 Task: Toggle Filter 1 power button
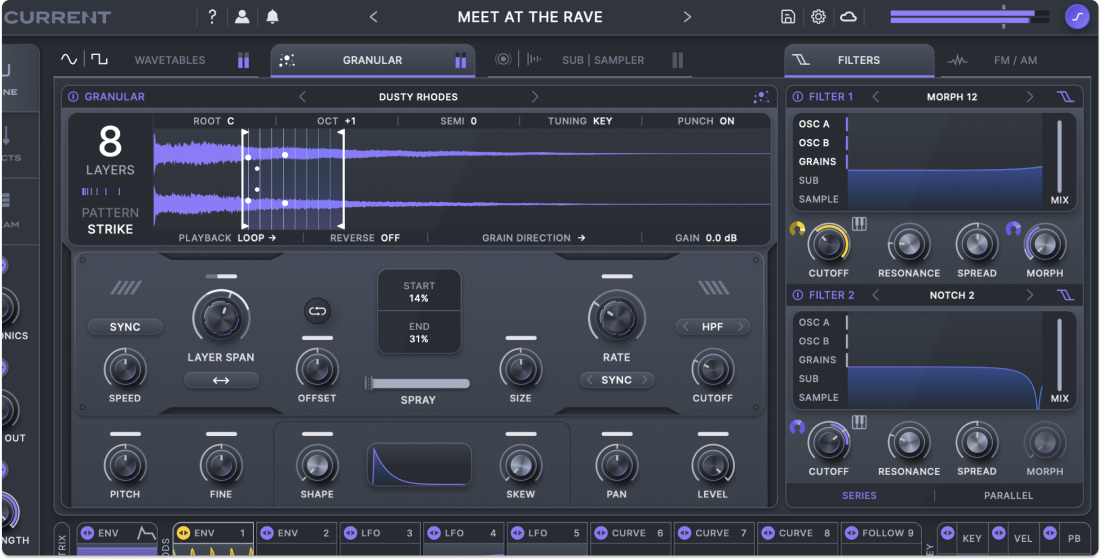tap(797, 97)
